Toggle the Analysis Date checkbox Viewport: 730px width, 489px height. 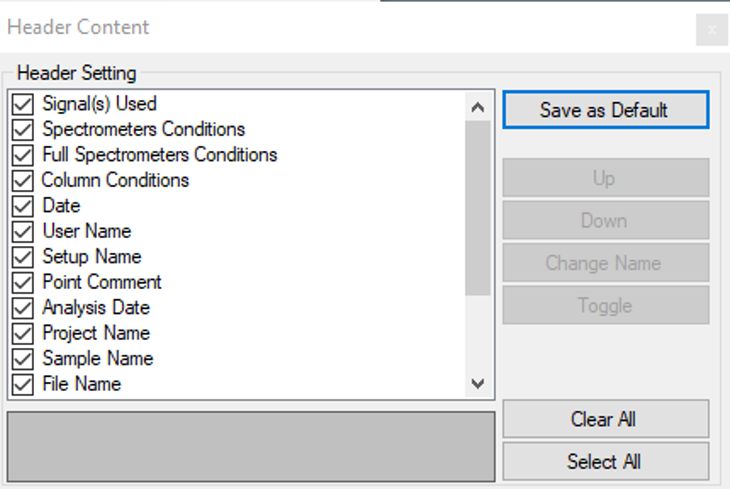(22, 308)
